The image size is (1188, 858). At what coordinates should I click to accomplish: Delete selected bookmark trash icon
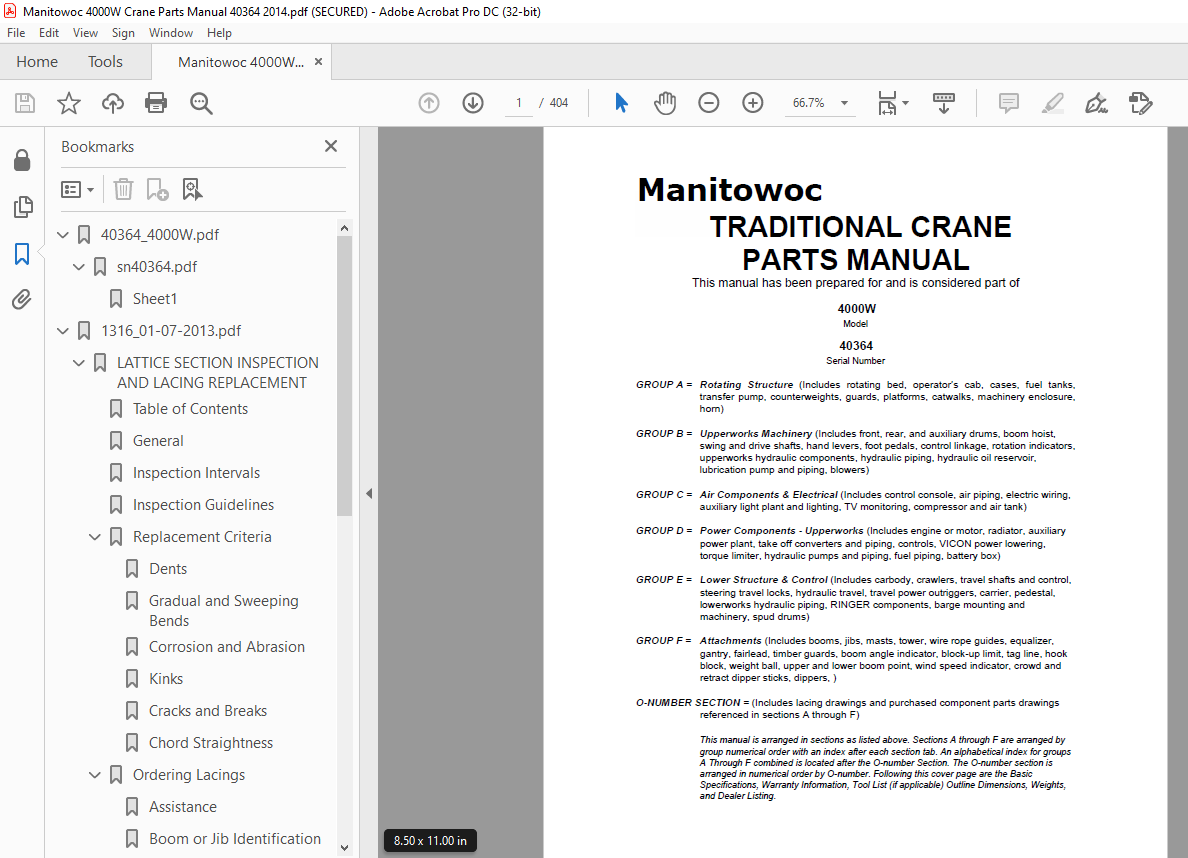tap(123, 189)
